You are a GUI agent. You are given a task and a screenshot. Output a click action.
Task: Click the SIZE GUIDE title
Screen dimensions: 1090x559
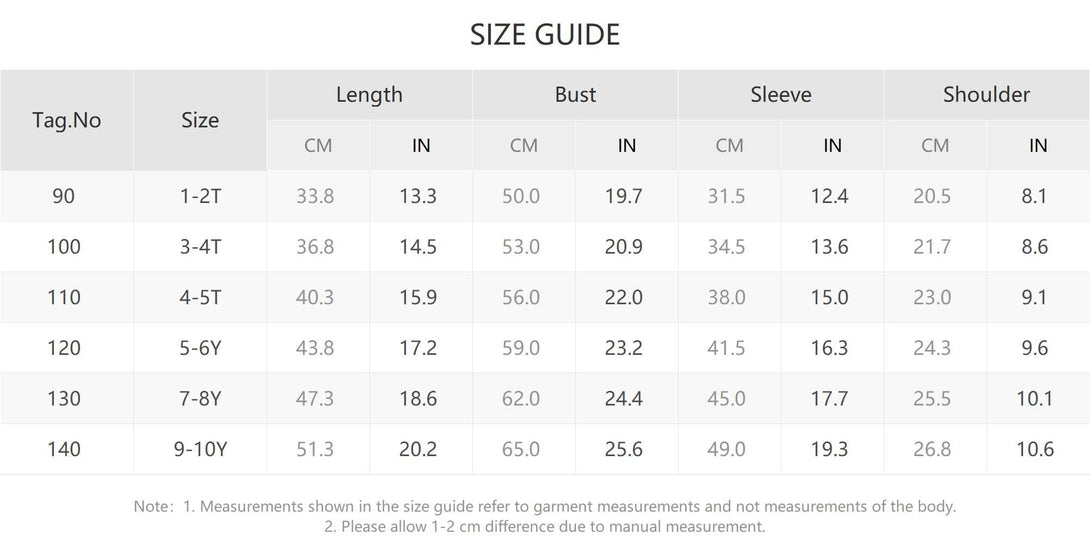pos(545,35)
